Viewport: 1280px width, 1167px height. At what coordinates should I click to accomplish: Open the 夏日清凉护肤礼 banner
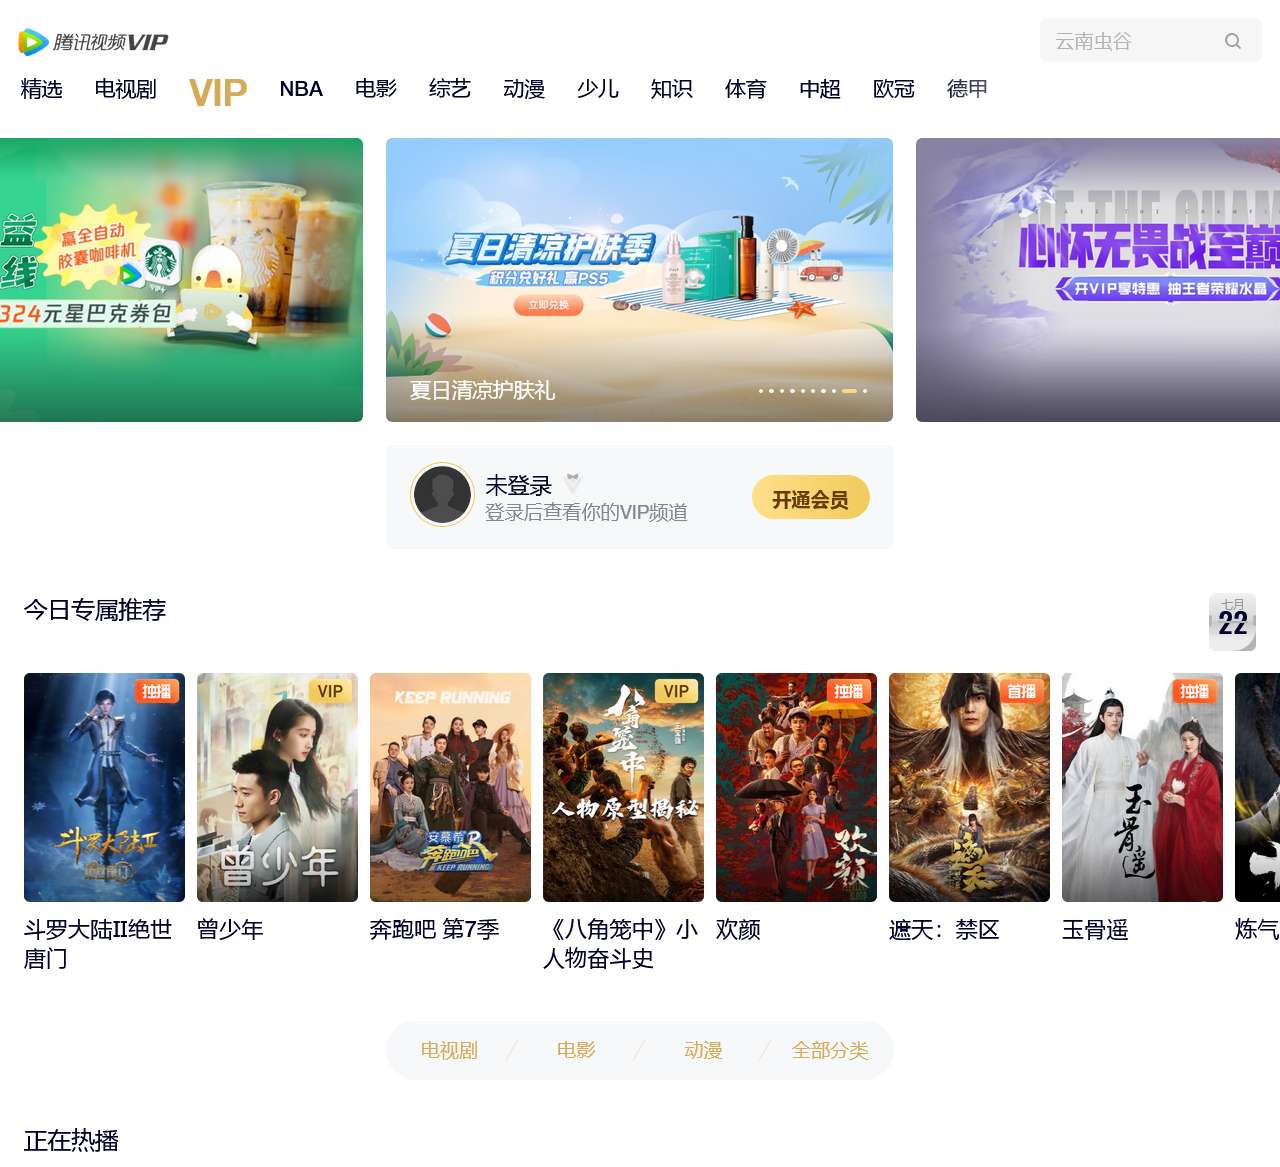pos(639,280)
